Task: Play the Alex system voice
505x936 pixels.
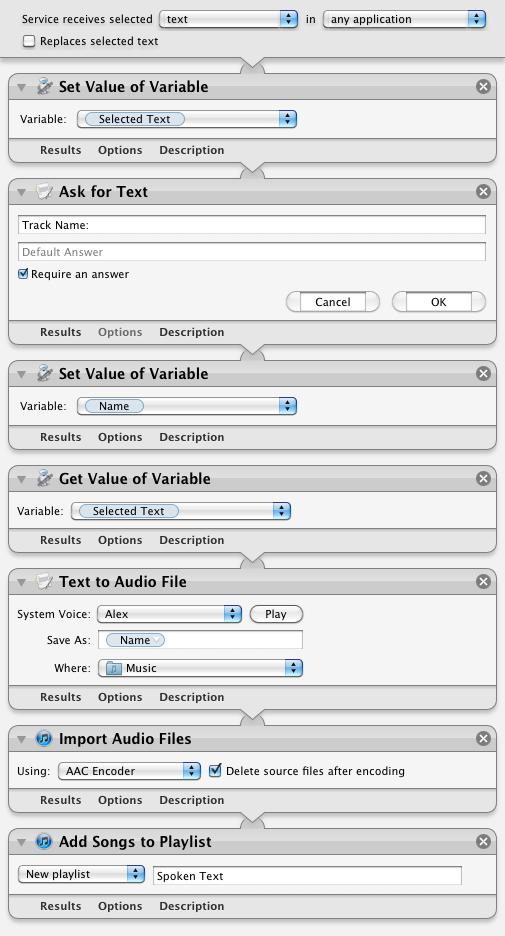Action: coord(276,614)
